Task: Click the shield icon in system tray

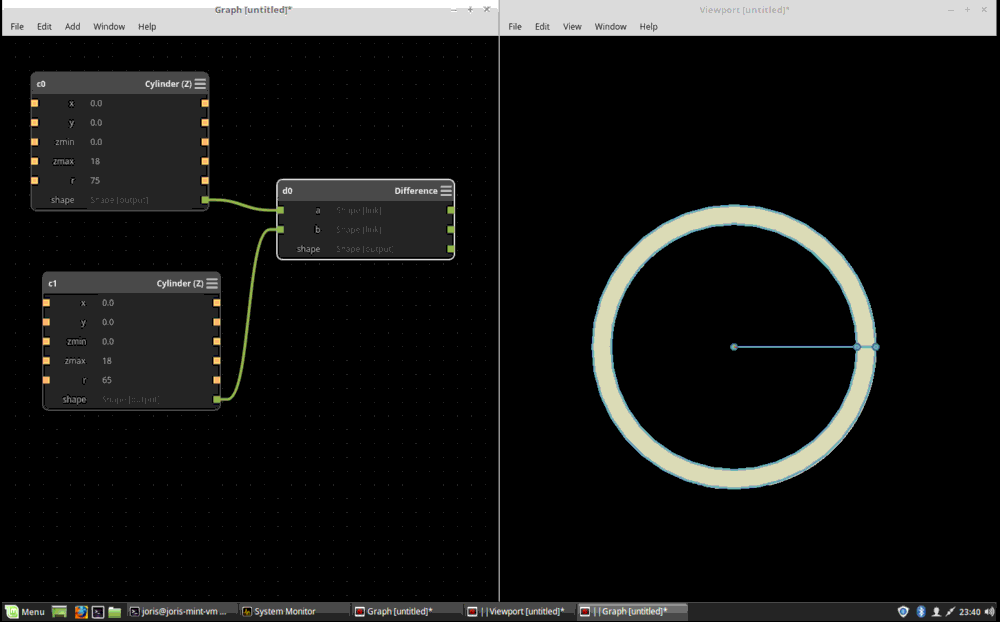Action: tap(903, 611)
